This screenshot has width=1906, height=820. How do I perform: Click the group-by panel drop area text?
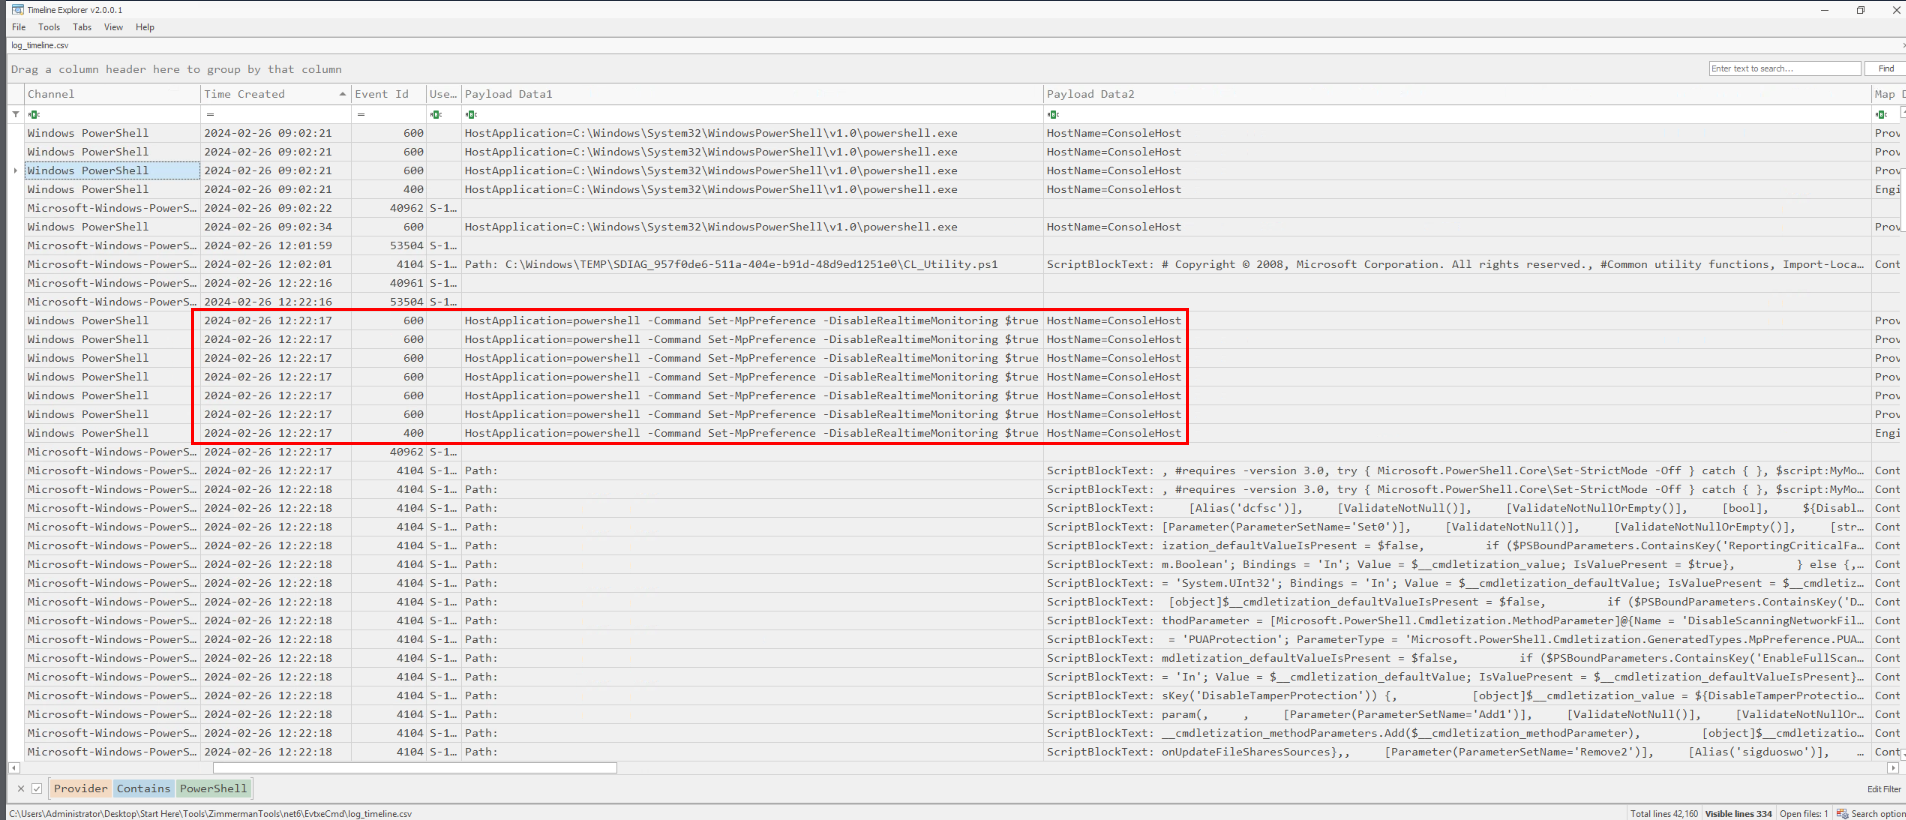point(176,69)
